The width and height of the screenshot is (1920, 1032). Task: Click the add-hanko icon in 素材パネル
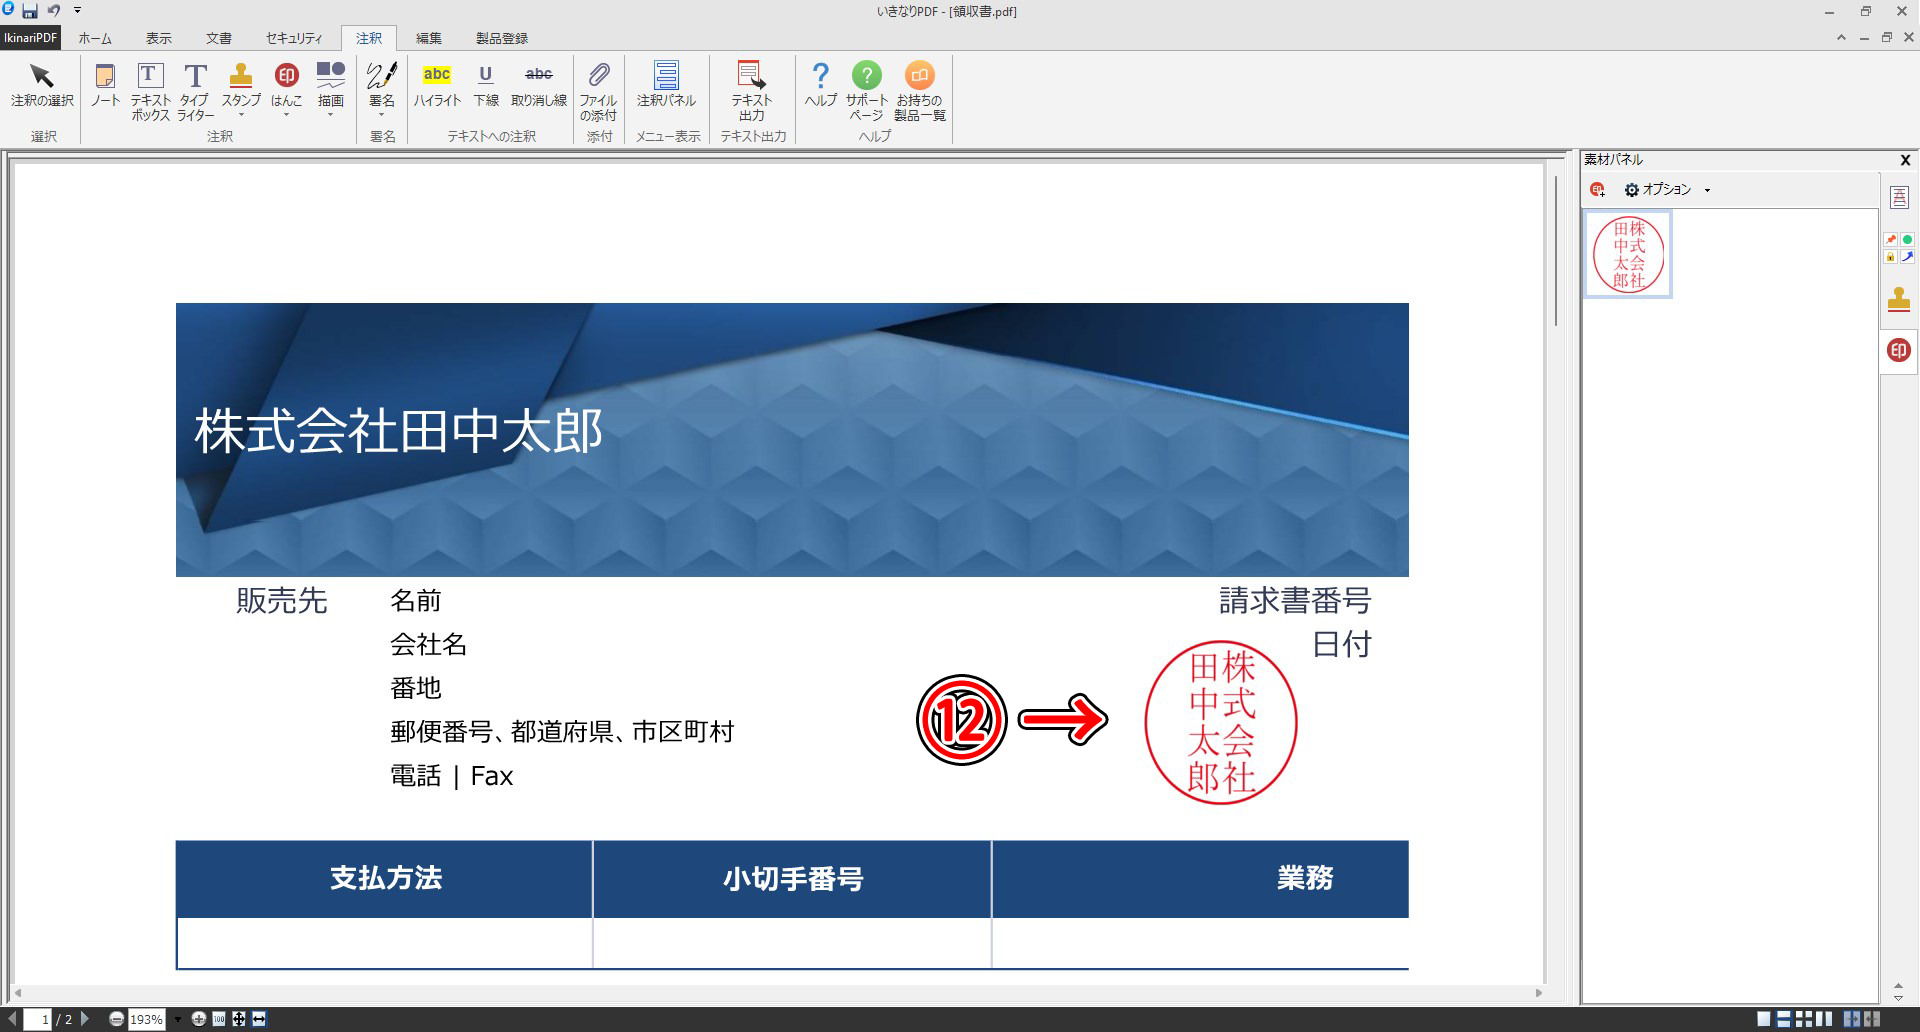pos(1597,189)
